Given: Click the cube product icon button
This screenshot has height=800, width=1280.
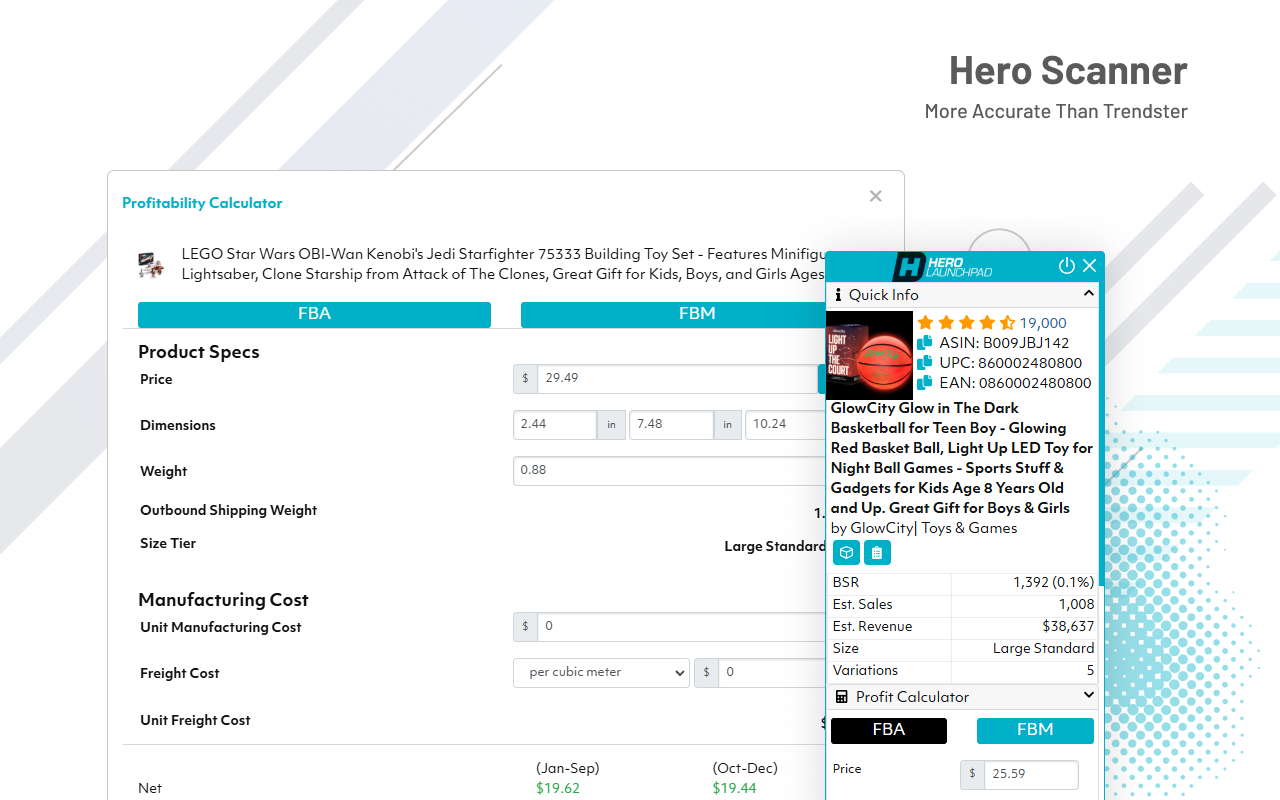Looking at the screenshot, I should 846,553.
